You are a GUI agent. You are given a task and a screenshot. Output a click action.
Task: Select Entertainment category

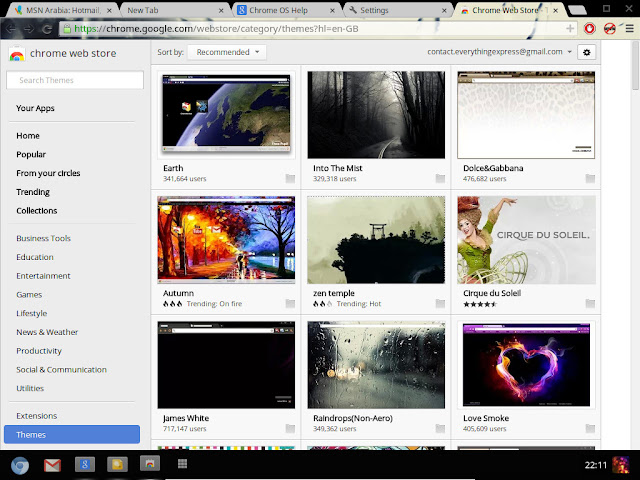coord(43,276)
